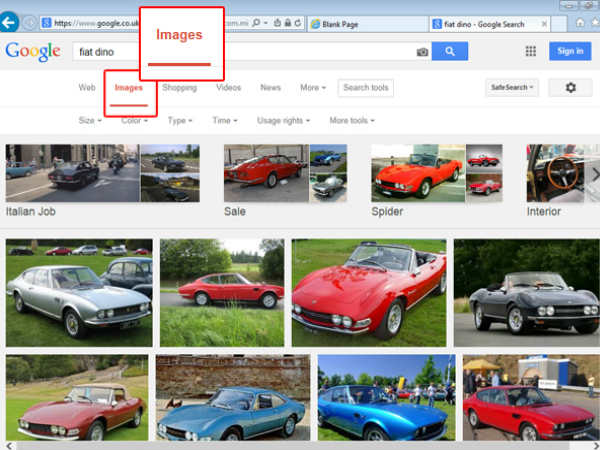Click the address bar search magnifier icon
The height and width of the screenshot is (450, 600).
[256, 23]
